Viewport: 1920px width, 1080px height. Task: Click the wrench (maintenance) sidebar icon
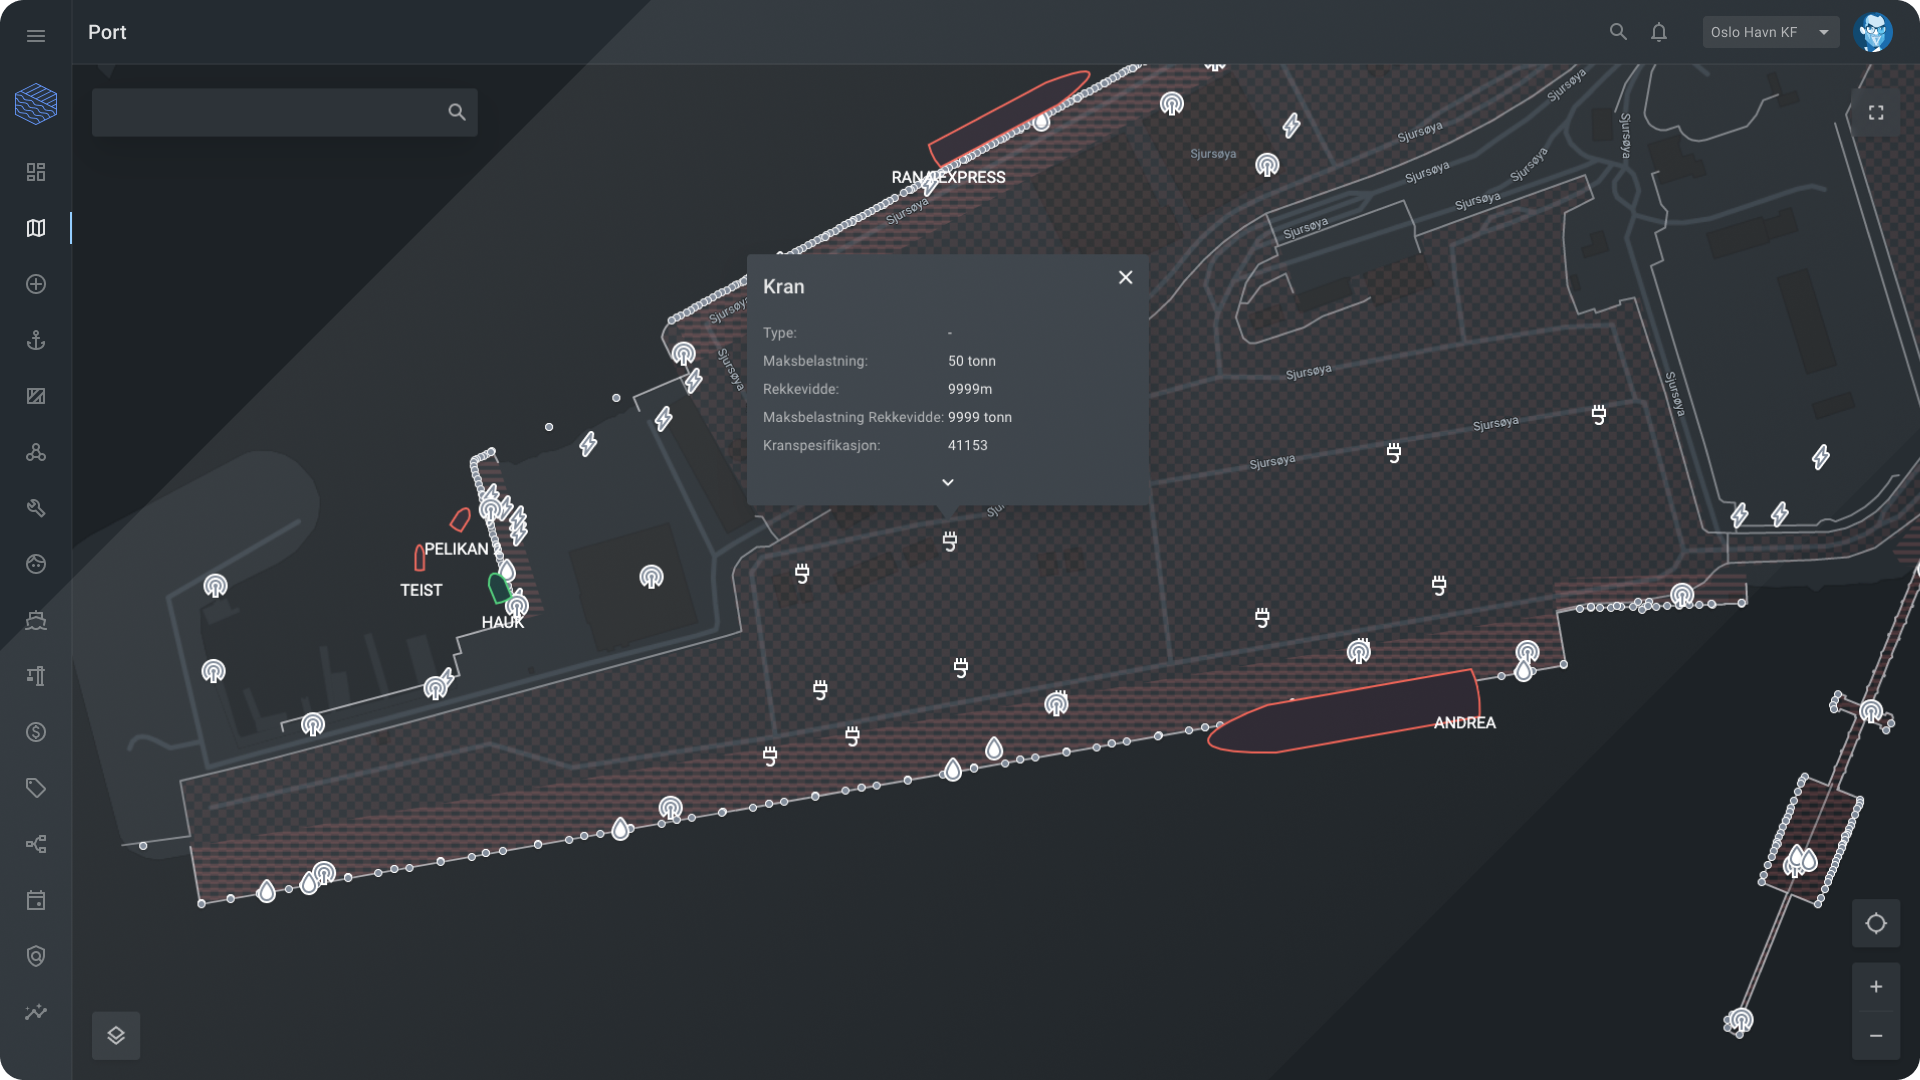(x=36, y=508)
